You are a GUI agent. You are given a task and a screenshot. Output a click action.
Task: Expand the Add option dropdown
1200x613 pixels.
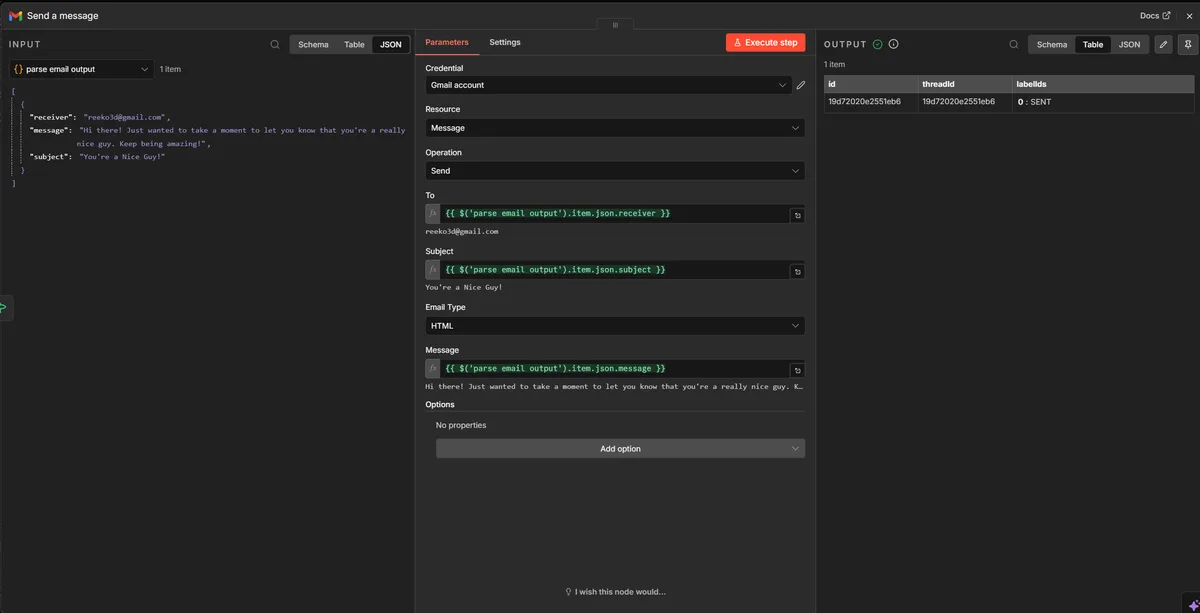[621, 448]
